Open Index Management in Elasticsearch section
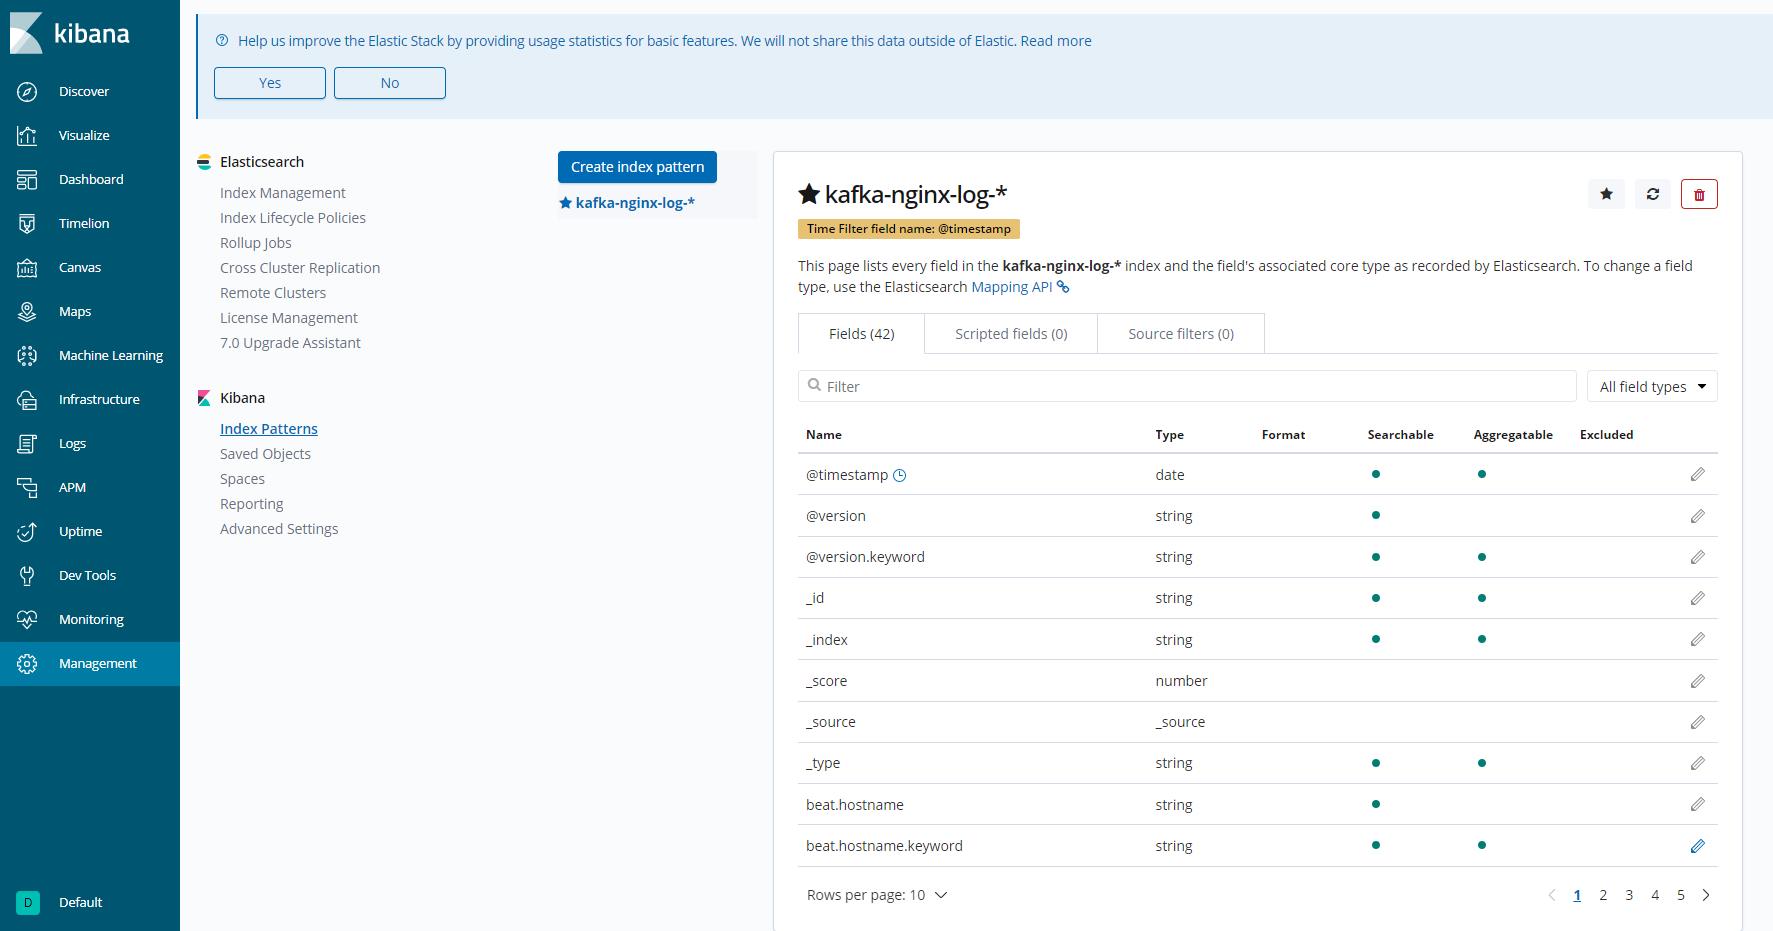The width and height of the screenshot is (1773, 931). pos(283,193)
